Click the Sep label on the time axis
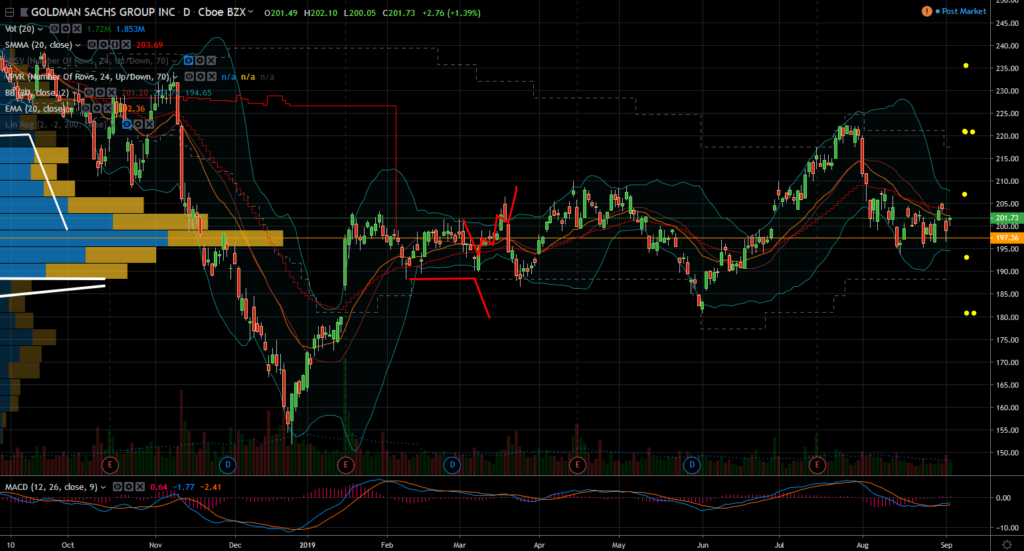This screenshot has height=551, width=1024. (946, 544)
